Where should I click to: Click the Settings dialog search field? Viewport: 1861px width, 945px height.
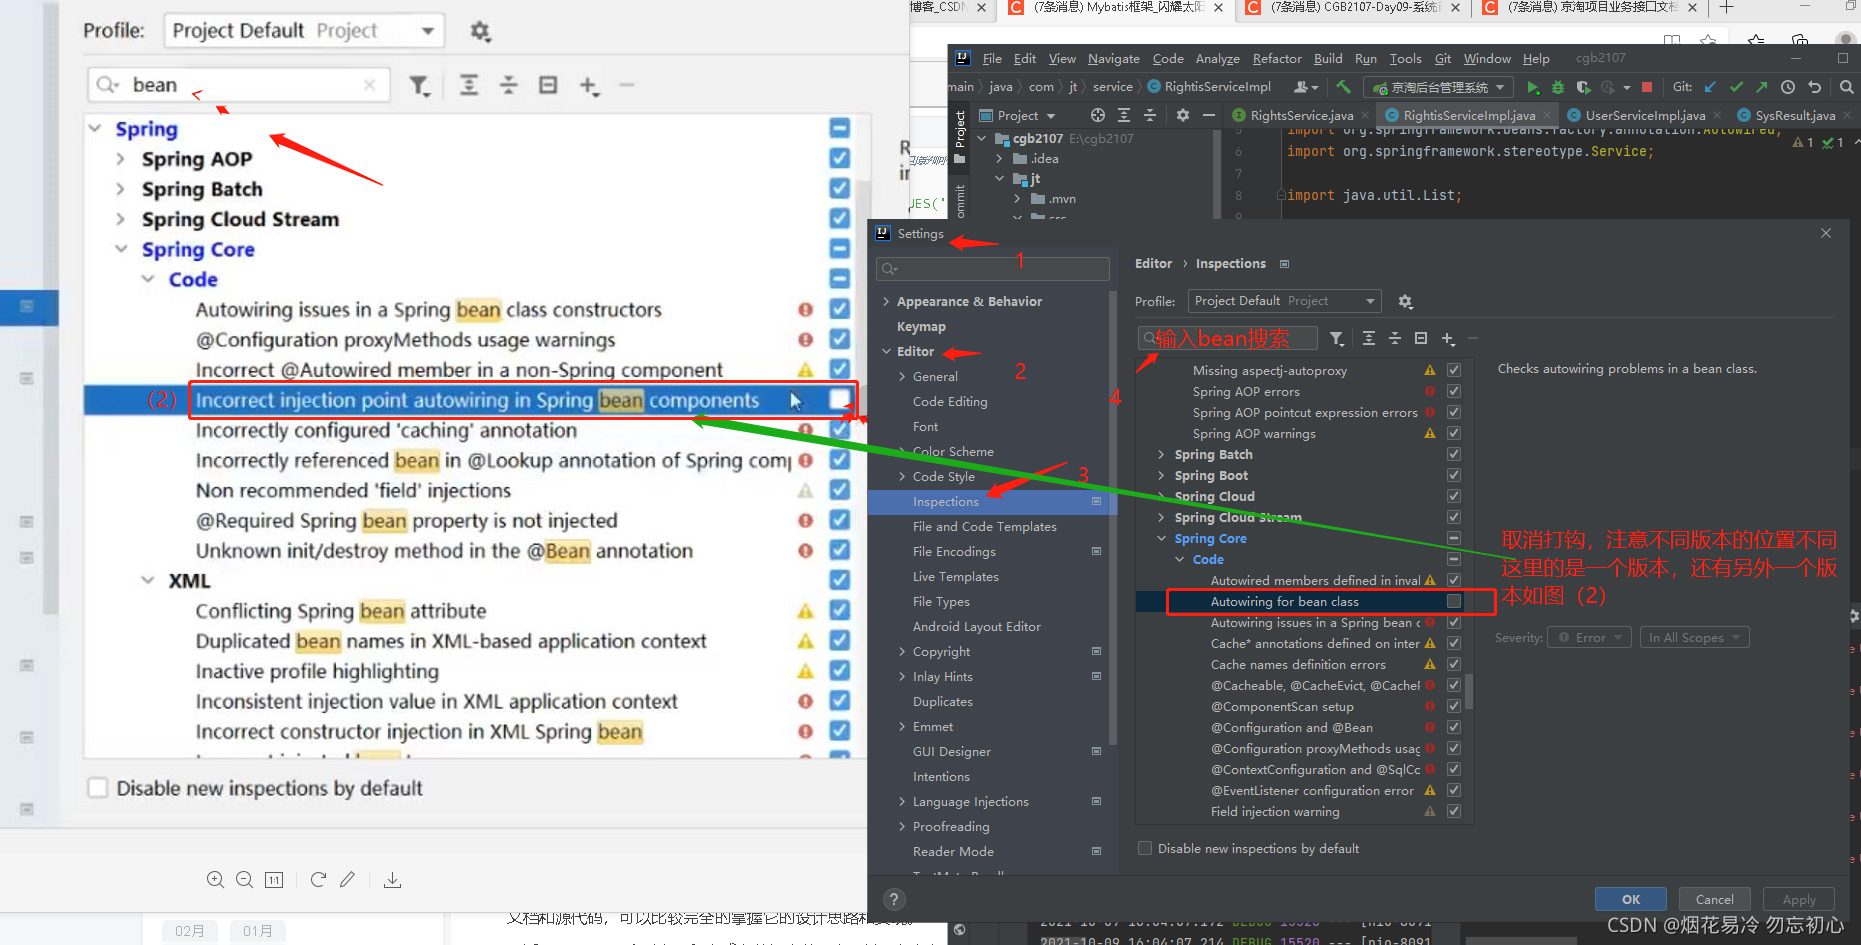click(x=993, y=268)
